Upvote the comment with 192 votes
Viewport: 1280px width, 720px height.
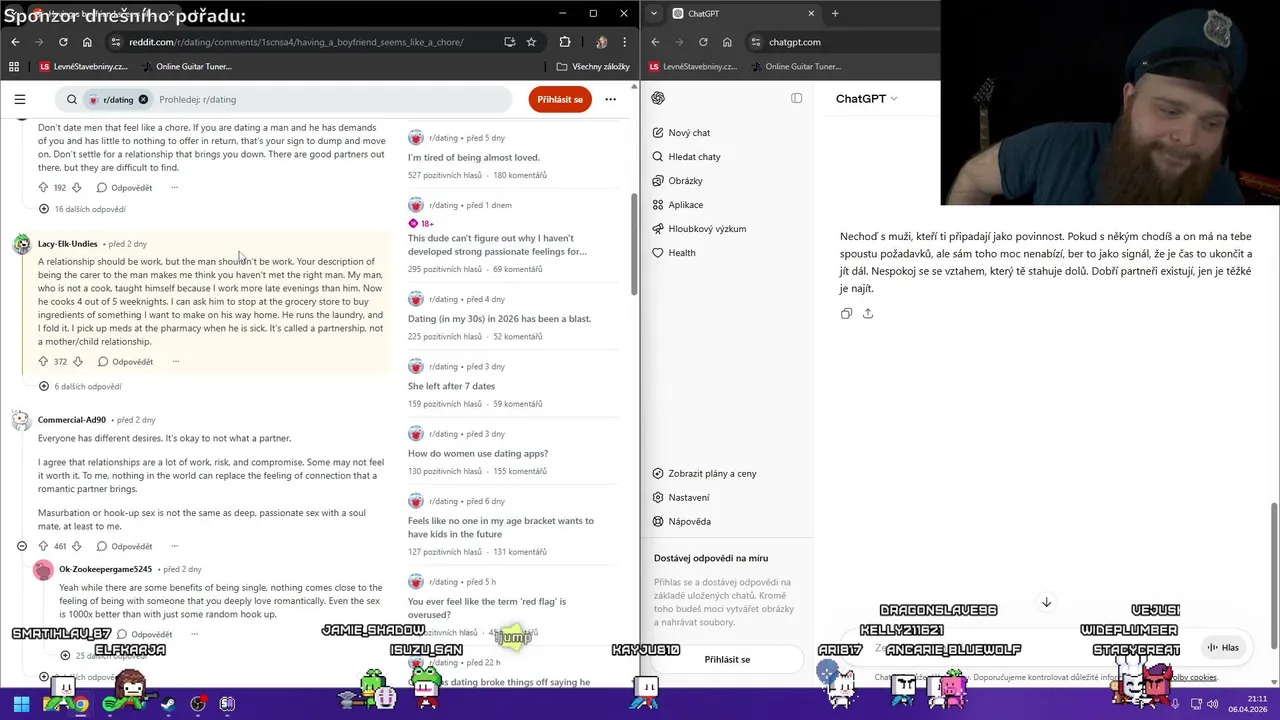[43, 187]
